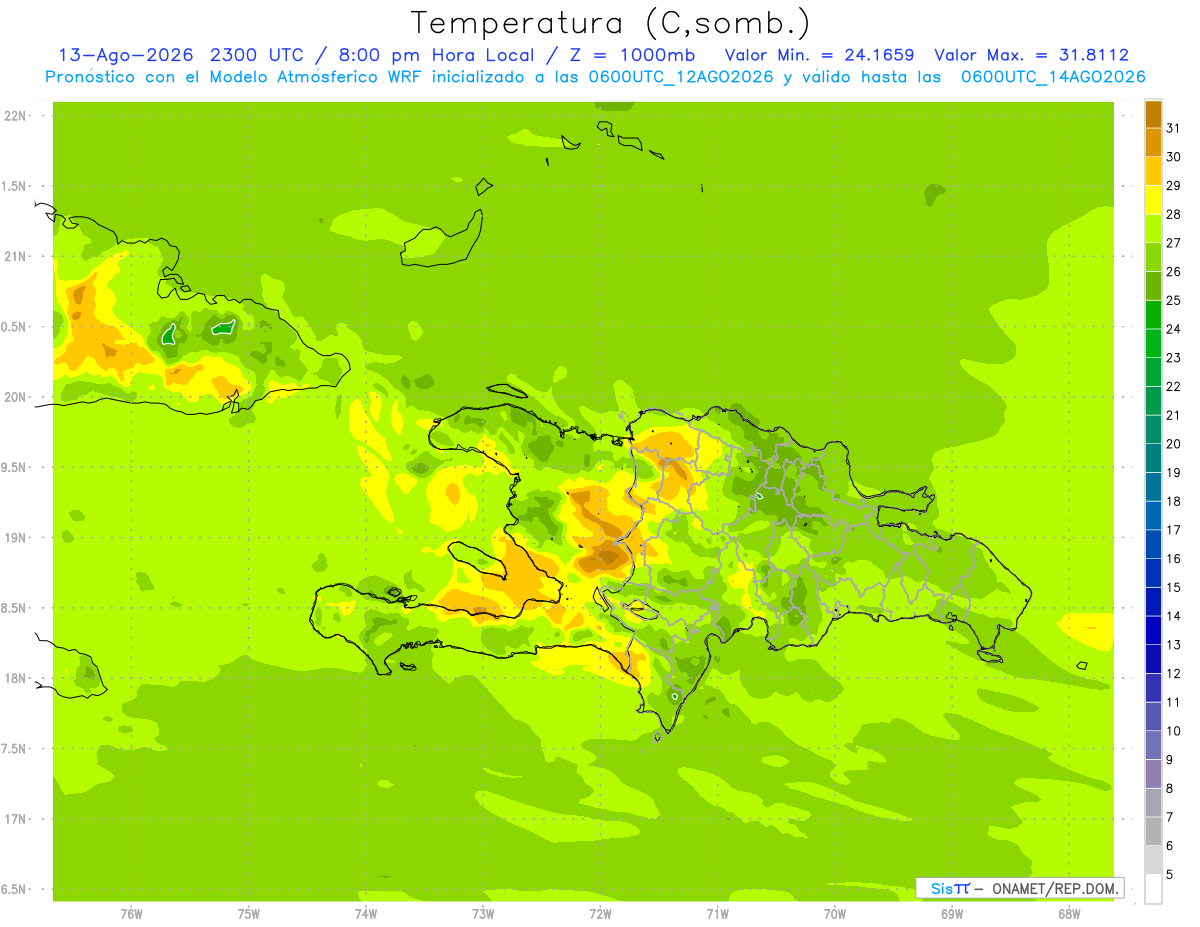The width and height of the screenshot is (1200, 927).
Task: Pick the dark orange swatch above 31
Action: (1153, 114)
